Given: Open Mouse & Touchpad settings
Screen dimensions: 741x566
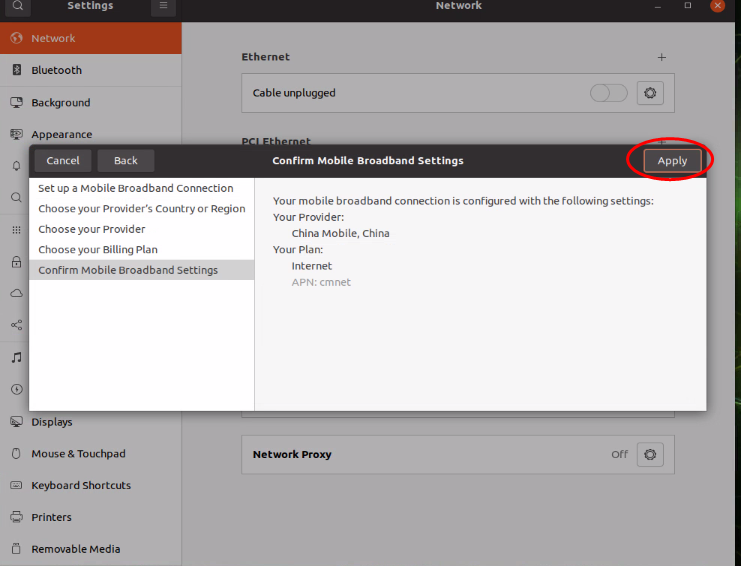Looking at the screenshot, I should pyautogui.click(x=91, y=454).
